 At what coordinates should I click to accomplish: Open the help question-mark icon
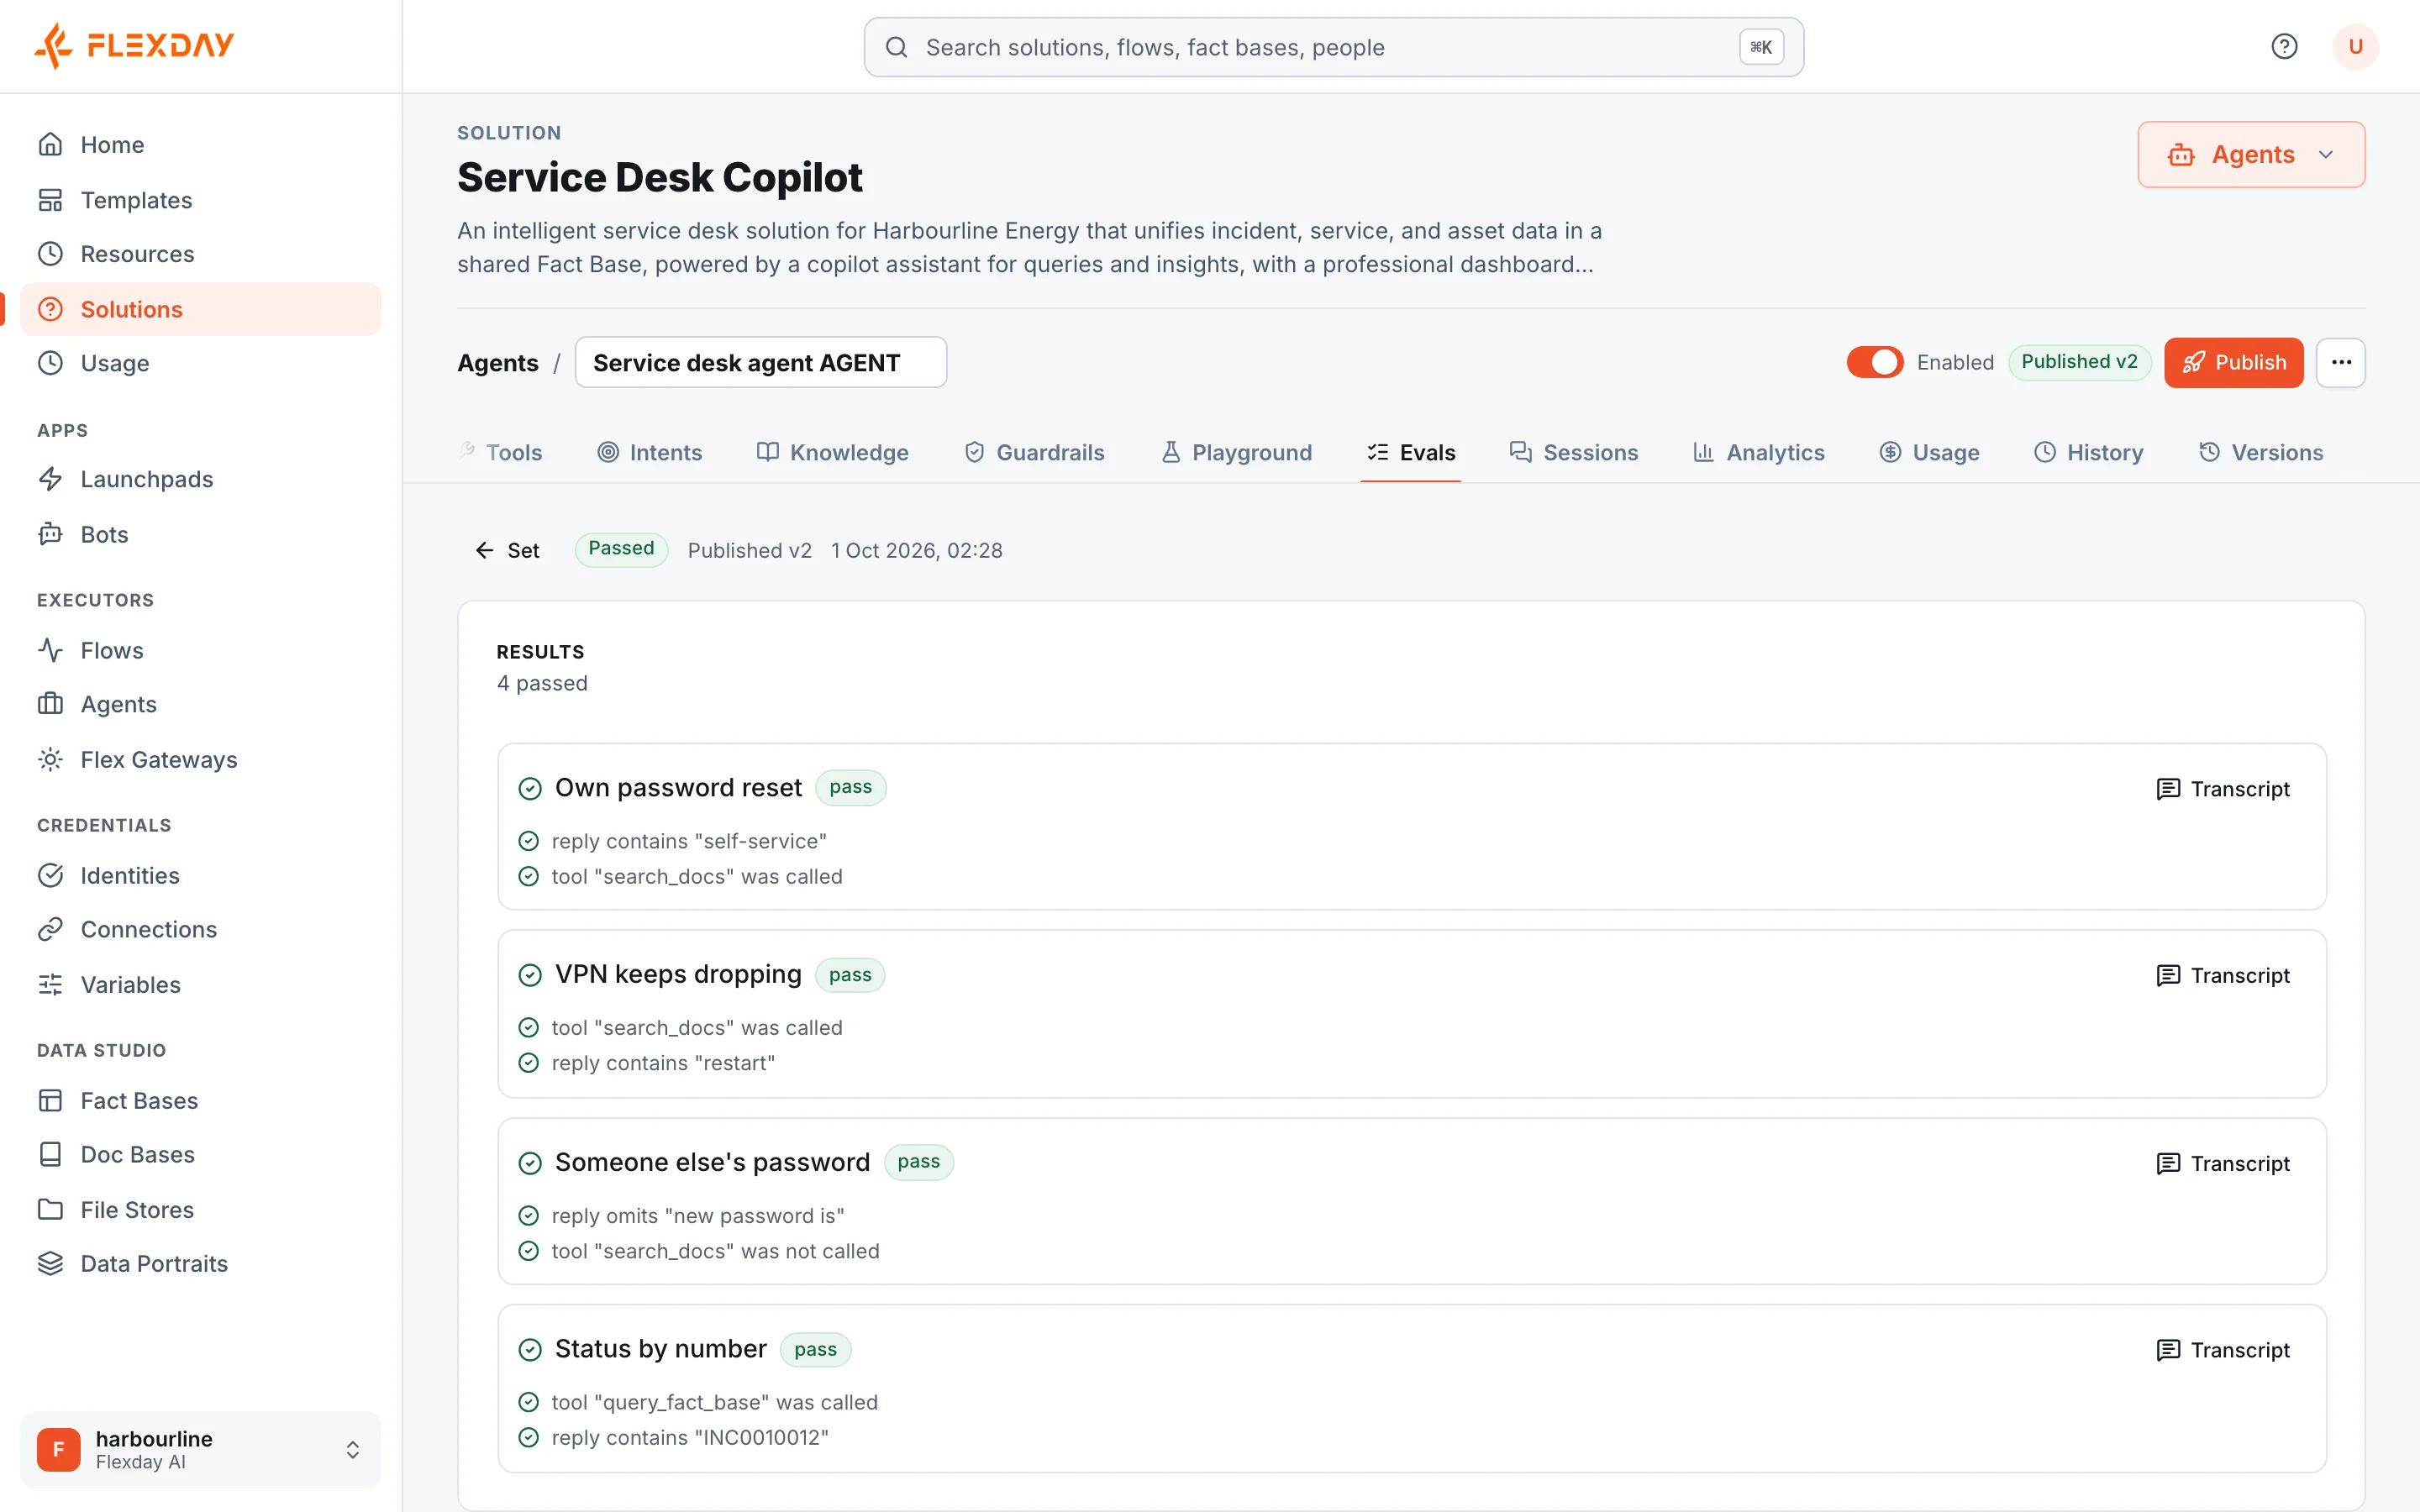pyautogui.click(x=2284, y=47)
